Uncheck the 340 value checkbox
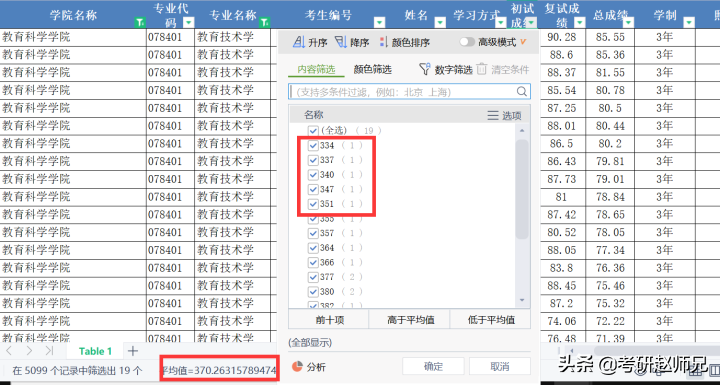This screenshot has width=720, height=385. click(314, 175)
